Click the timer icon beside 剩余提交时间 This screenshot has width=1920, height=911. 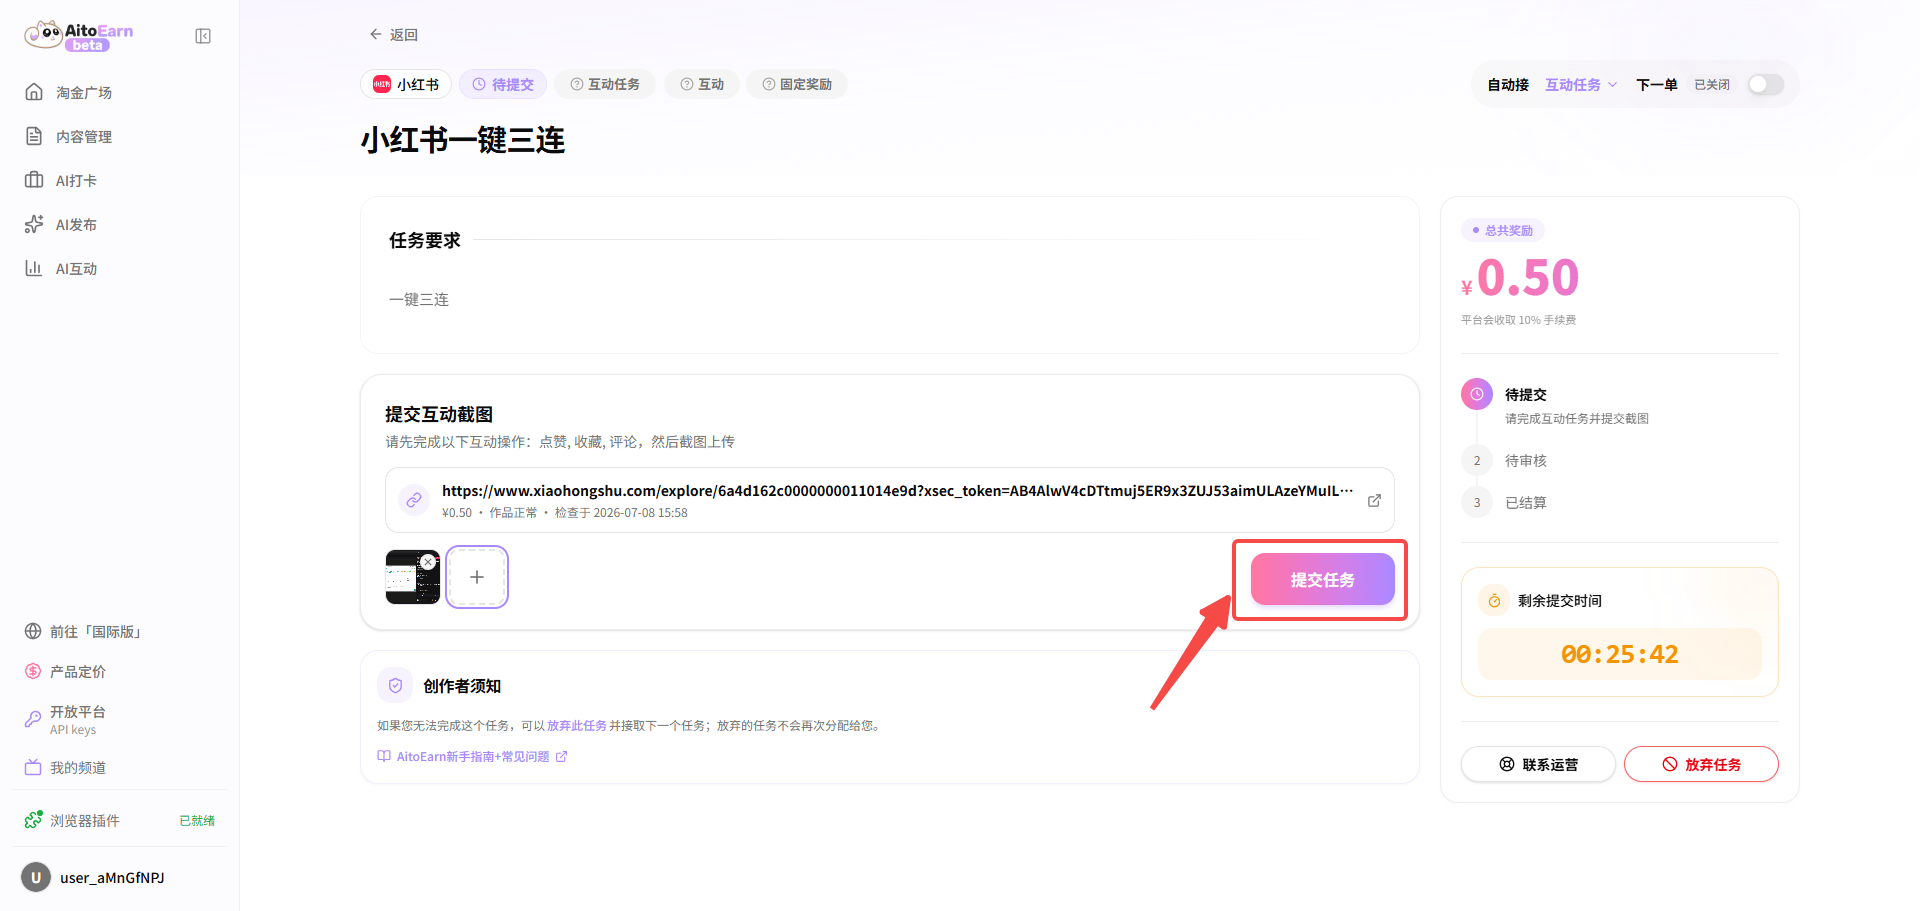click(1494, 600)
